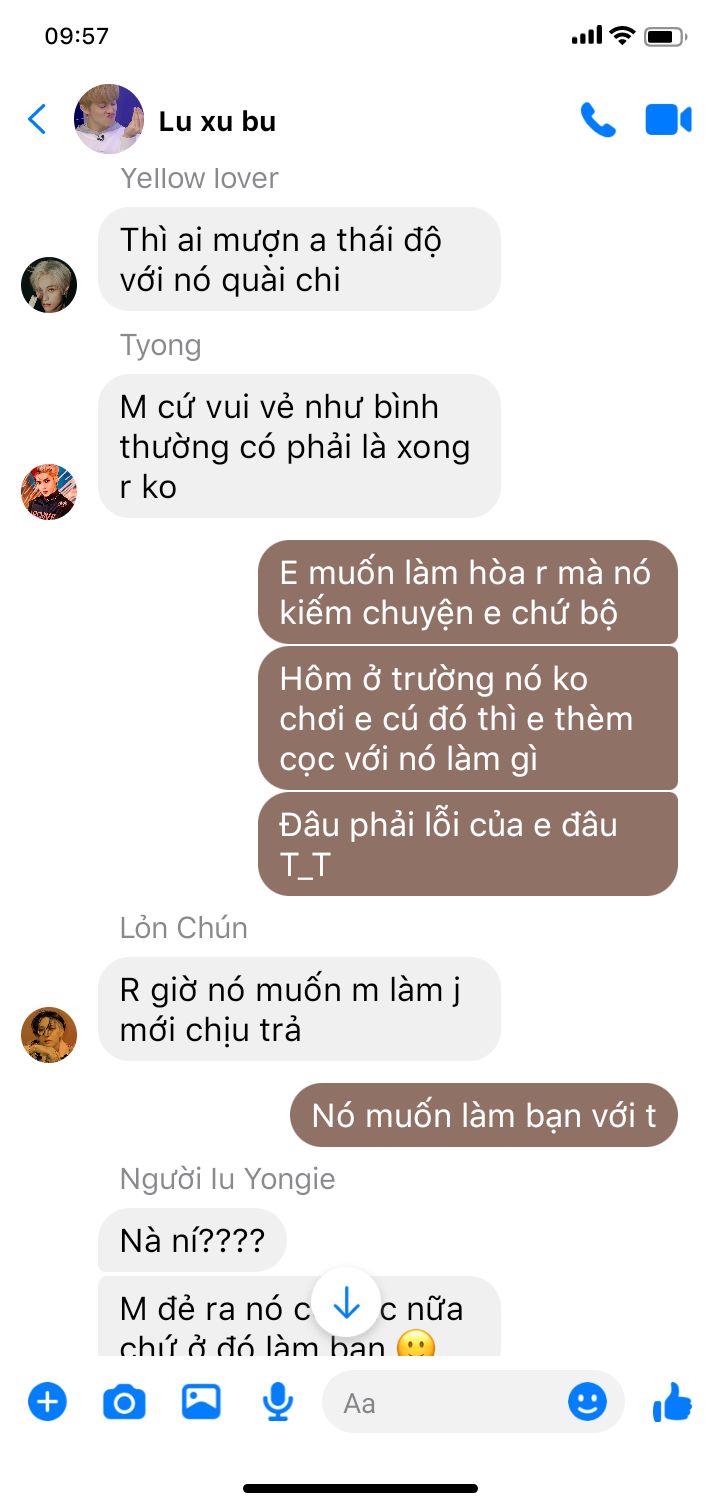This screenshot has height=1507, width=720.
Task: Select the message 'Nó muốn làm bạn với t'
Action: (484, 1115)
